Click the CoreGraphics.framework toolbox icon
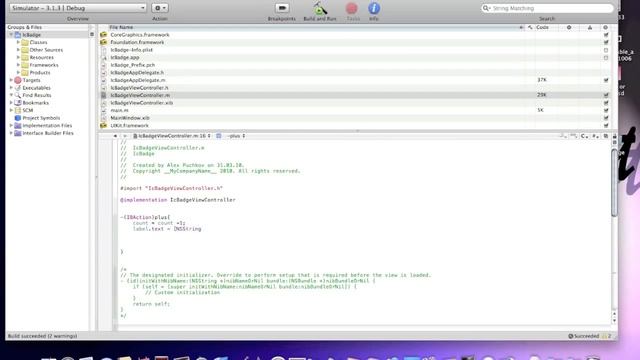This screenshot has width=640, height=360. pyautogui.click(x=104, y=35)
